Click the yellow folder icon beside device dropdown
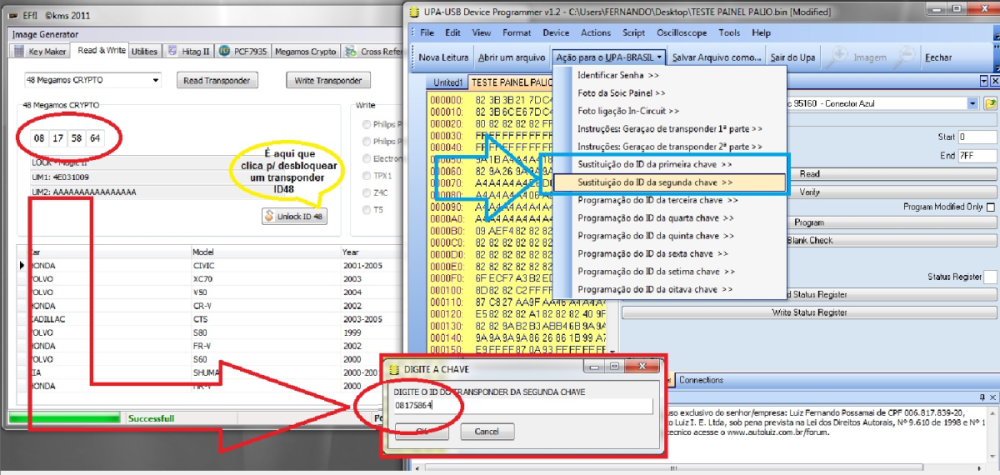The image size is (1000, 475). pos(990,103)
